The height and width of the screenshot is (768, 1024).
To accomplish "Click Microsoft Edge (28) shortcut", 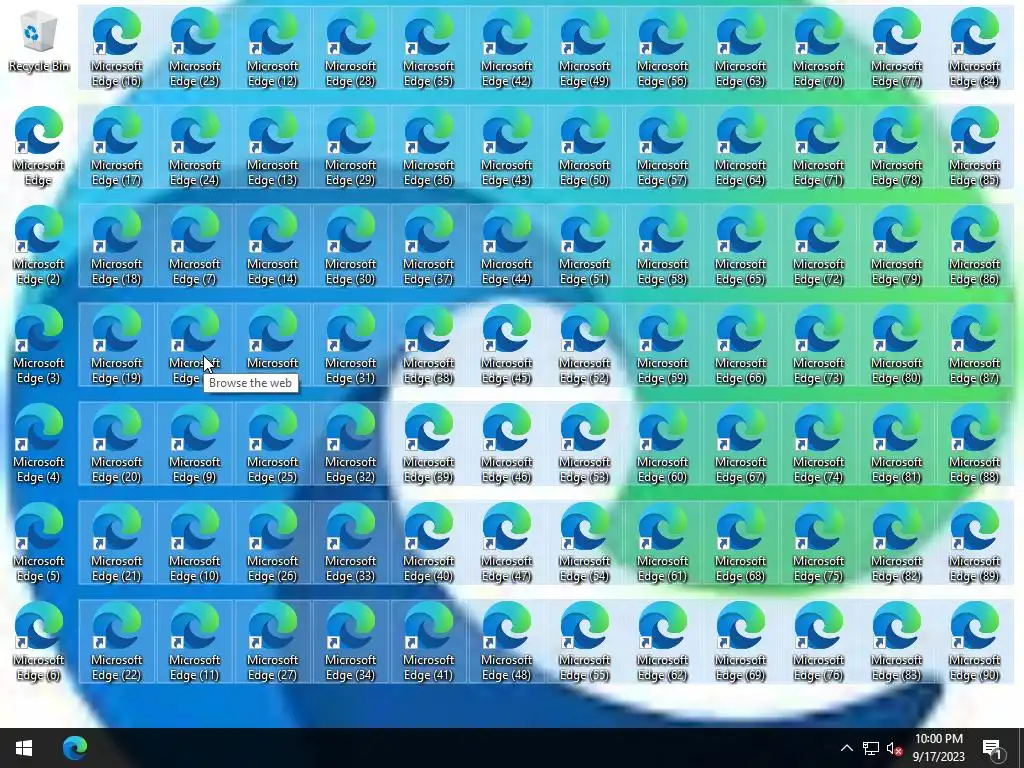I will [351, 48].
